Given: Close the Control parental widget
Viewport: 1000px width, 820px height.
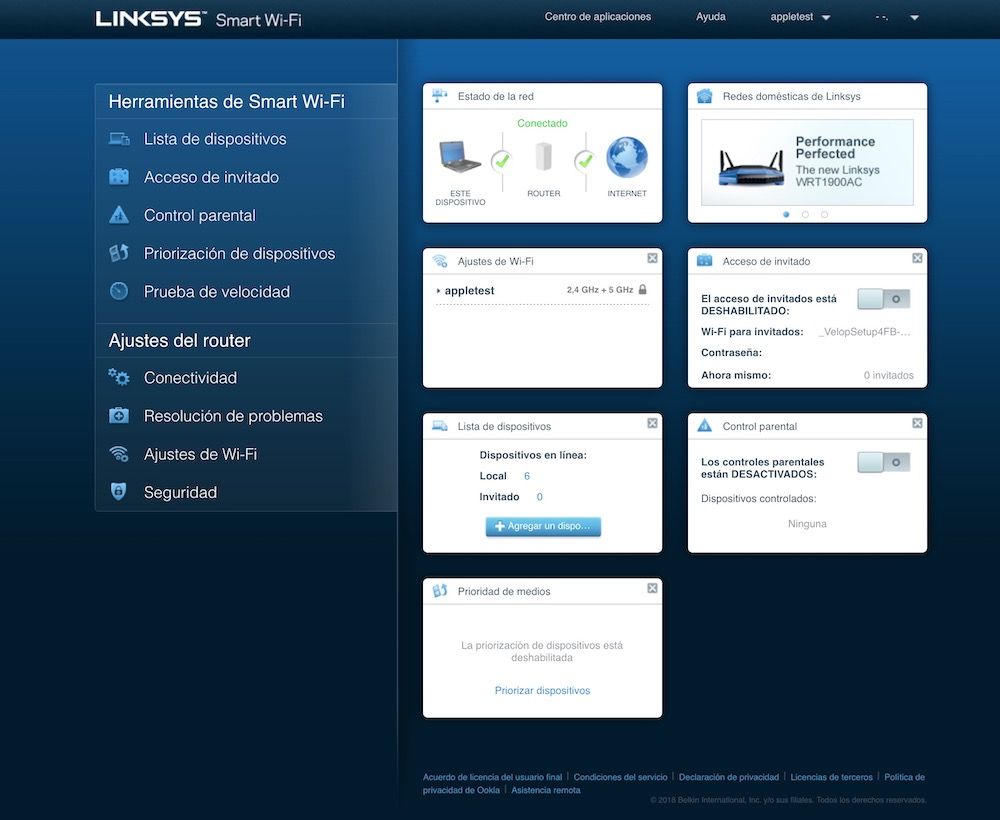Looking at the screenshot, I should (x=917, y=423).
